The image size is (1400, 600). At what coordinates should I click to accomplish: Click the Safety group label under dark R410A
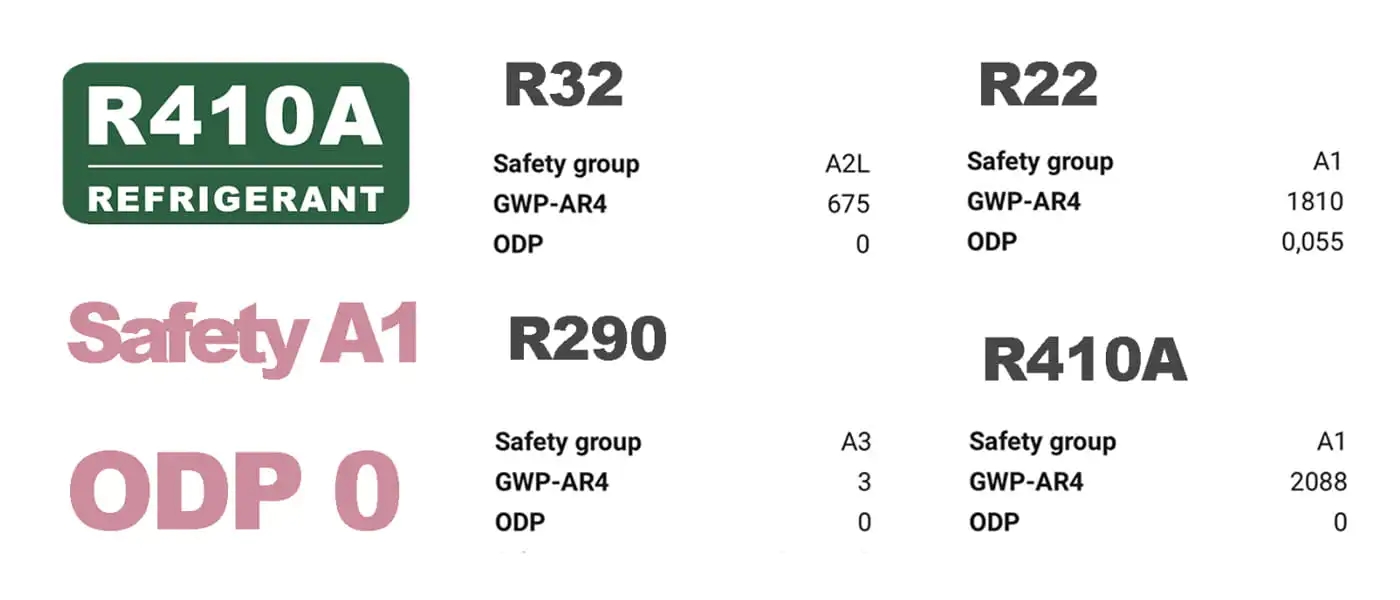pyautogui.click(x=1042, y=441)
